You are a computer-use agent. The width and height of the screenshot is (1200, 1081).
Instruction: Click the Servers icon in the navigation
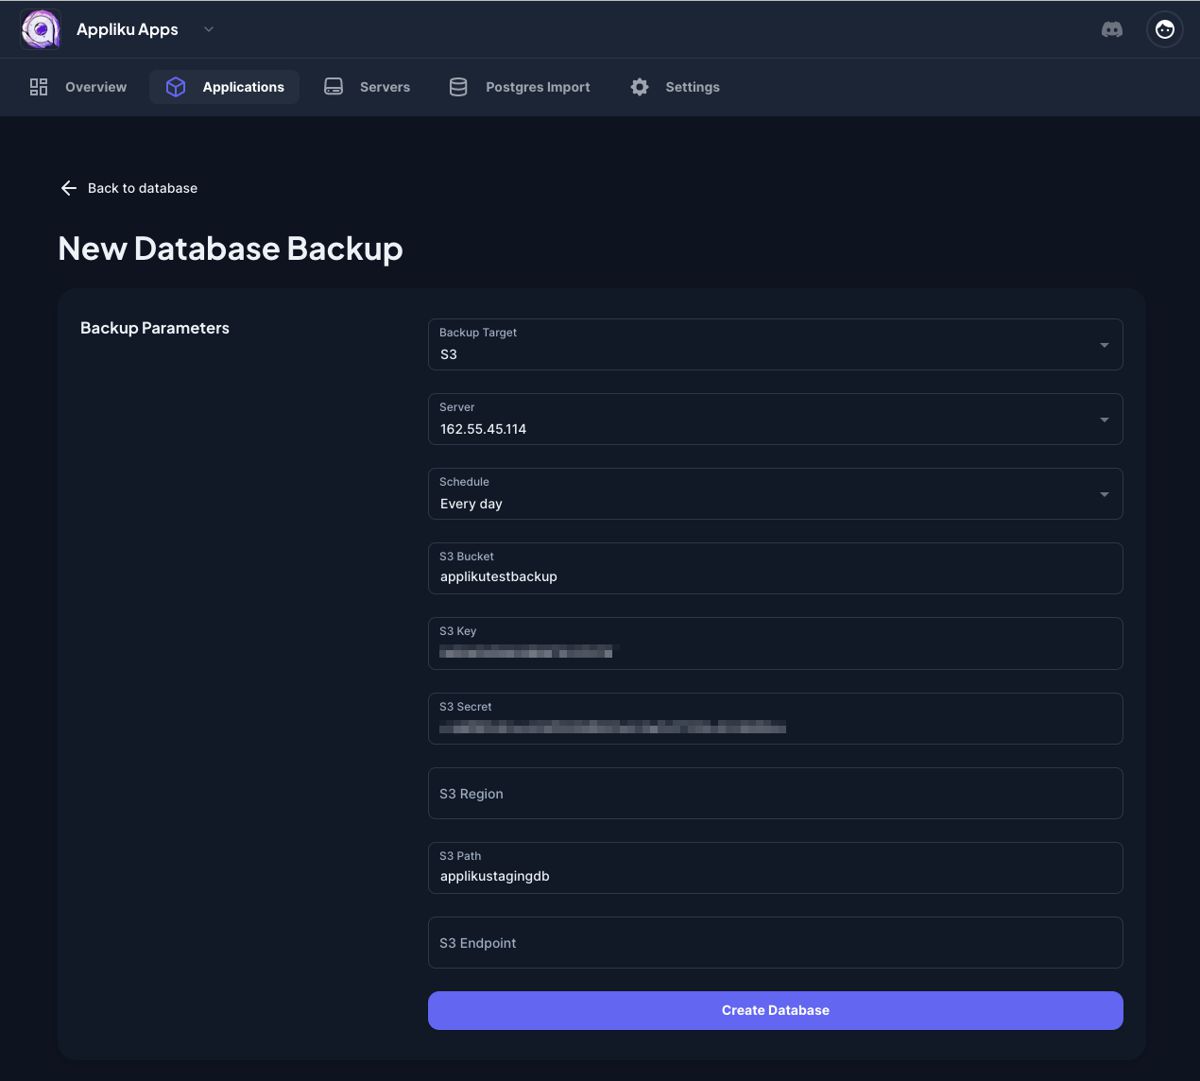click(333, 87)
